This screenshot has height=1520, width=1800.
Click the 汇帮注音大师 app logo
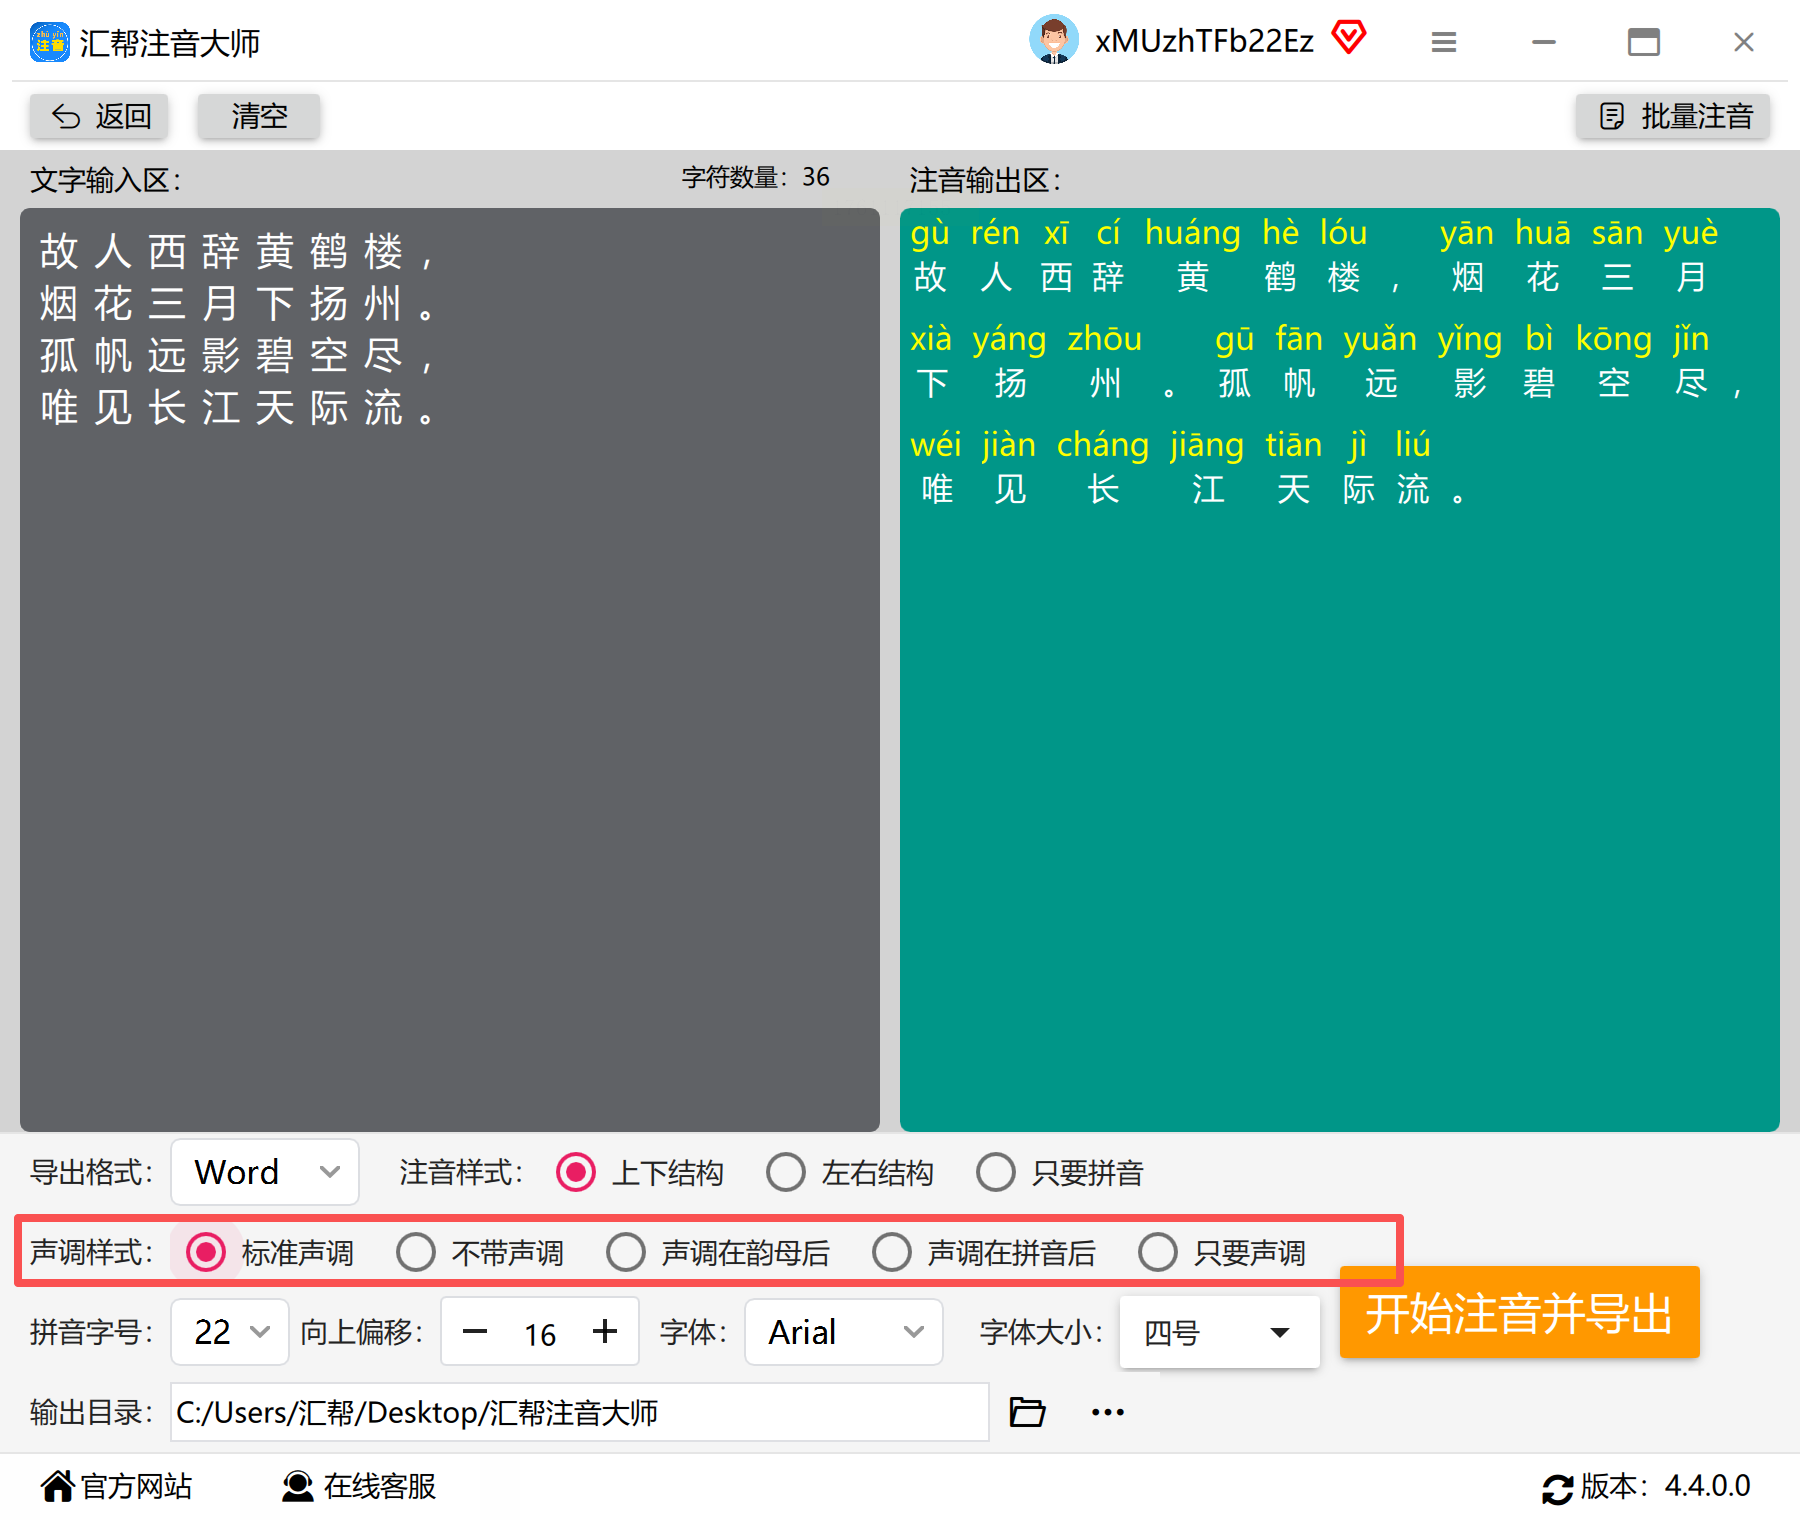(x=50, y=43)
